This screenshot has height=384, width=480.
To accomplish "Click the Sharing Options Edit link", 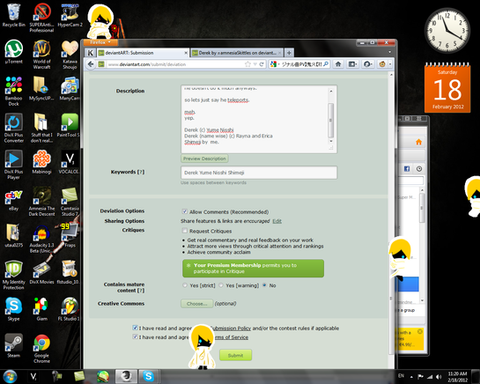I will tap(277, 221).
